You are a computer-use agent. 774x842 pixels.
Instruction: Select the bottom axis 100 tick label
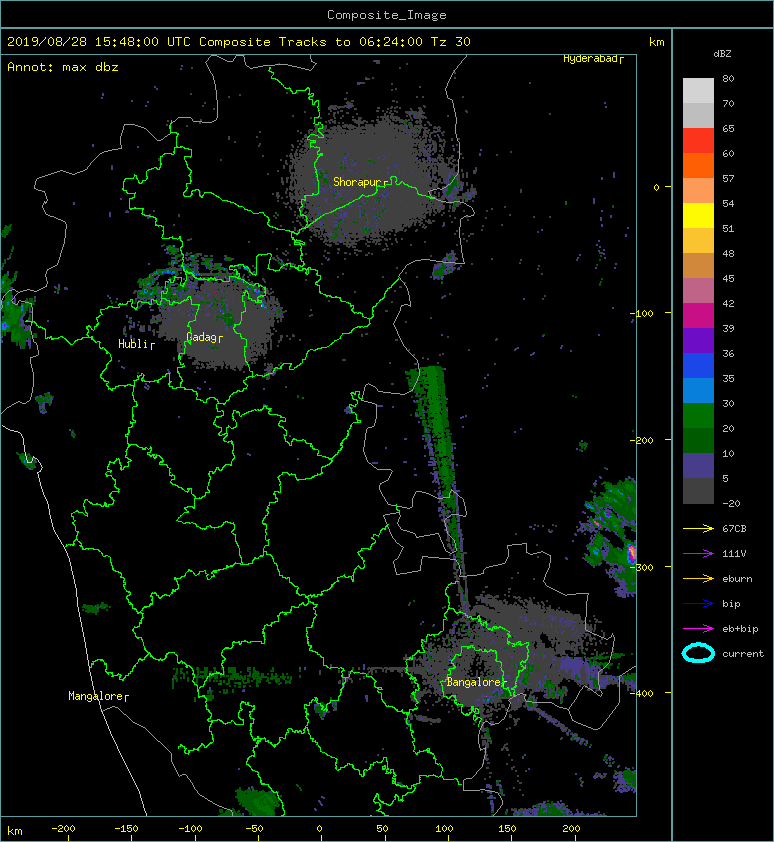click(444, 829)
